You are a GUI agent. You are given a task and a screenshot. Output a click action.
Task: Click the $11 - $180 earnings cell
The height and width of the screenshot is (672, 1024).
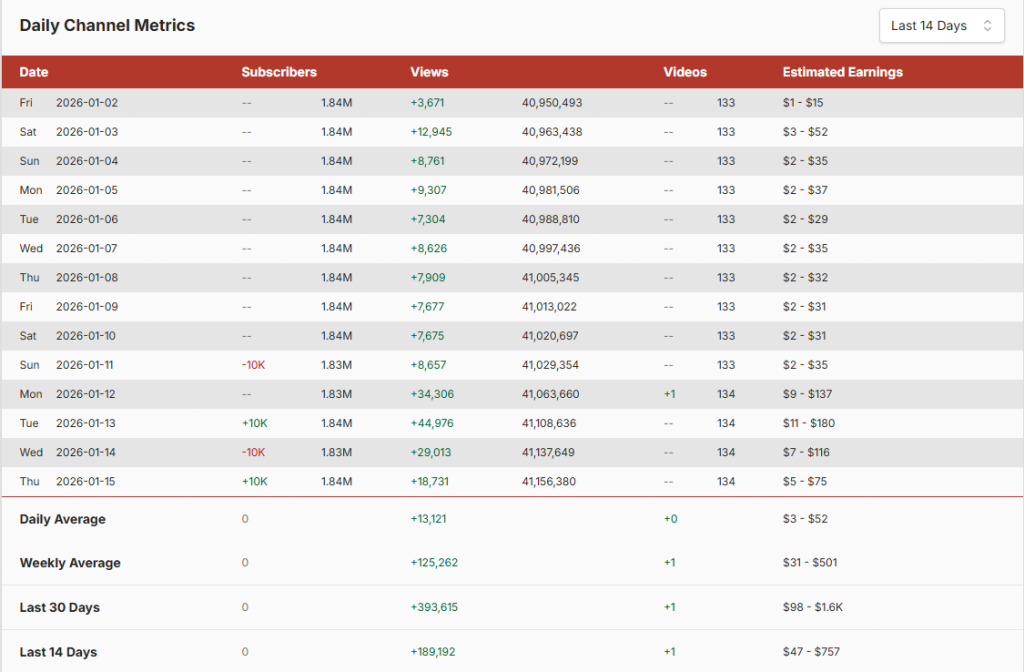[x=808, y=423]
